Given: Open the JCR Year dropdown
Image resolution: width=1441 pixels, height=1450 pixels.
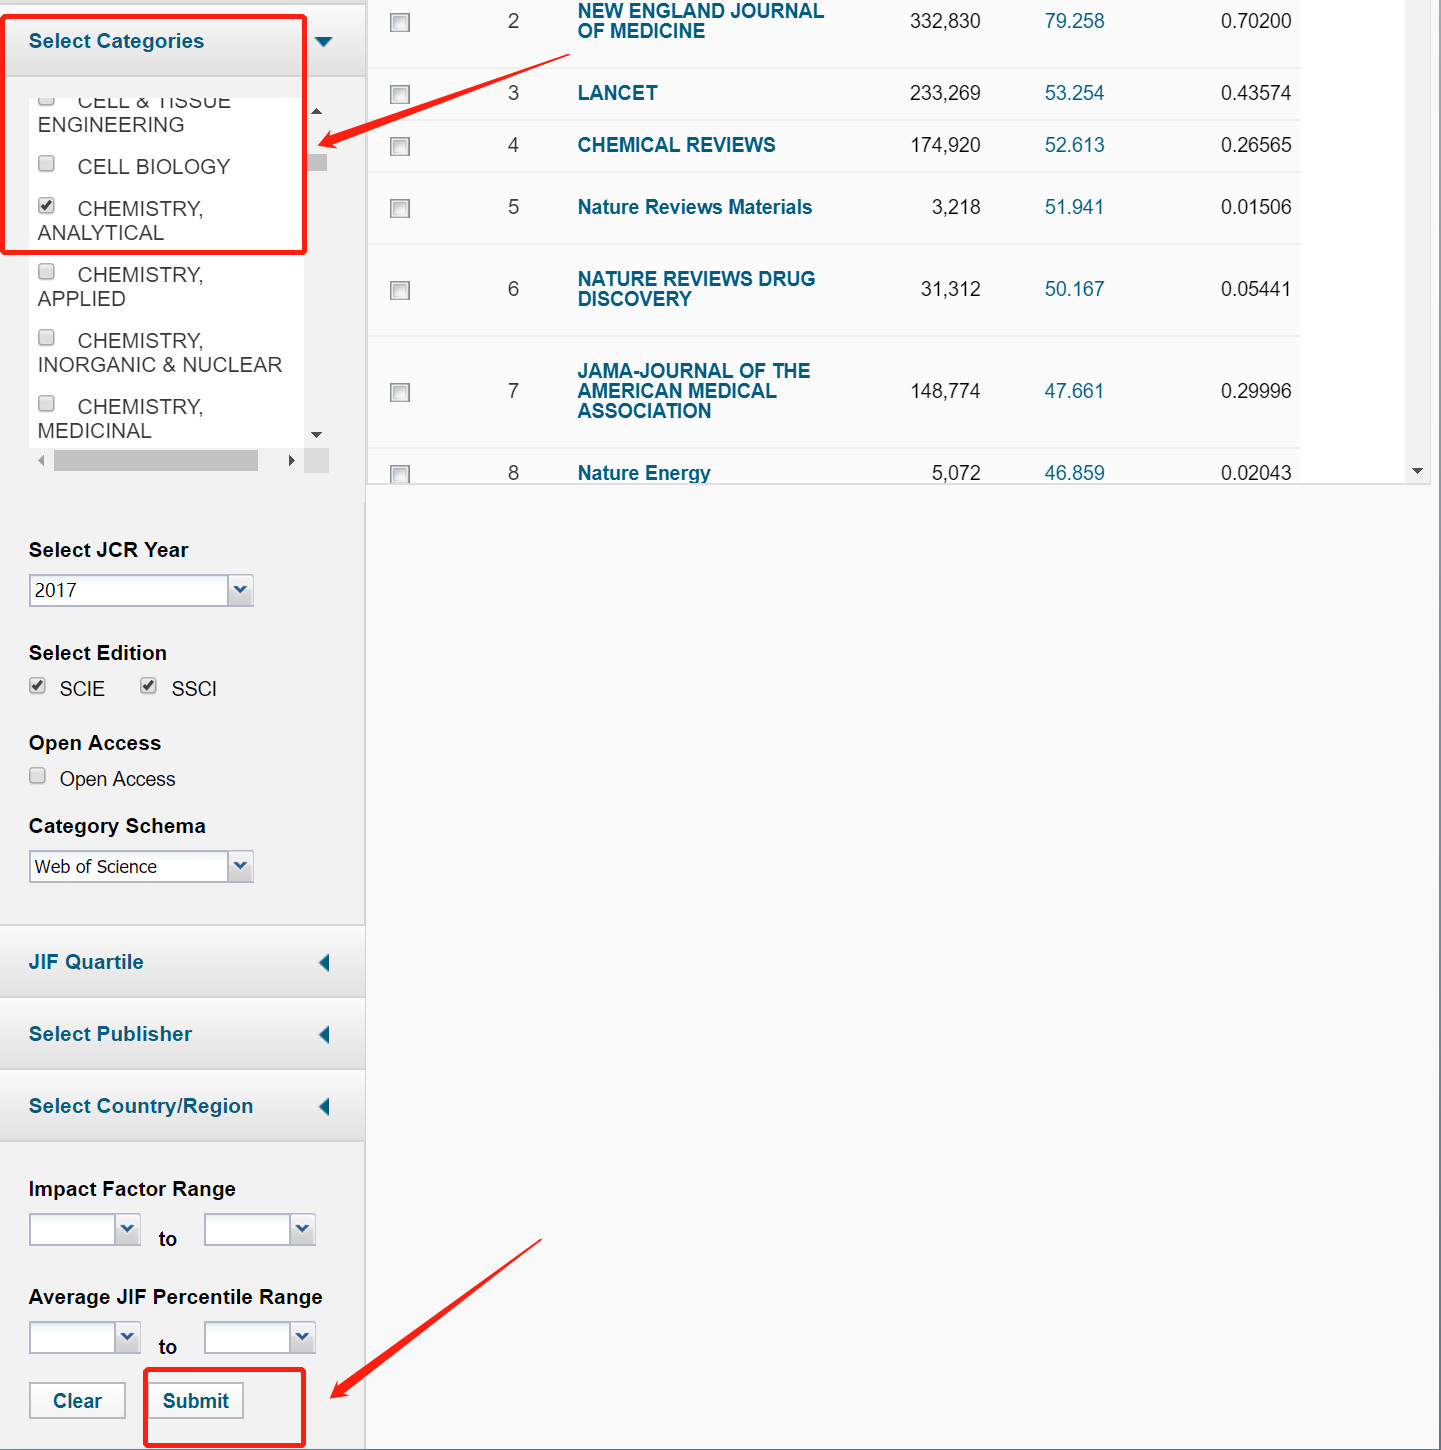Looking at the screenshot, I should 240,590.
